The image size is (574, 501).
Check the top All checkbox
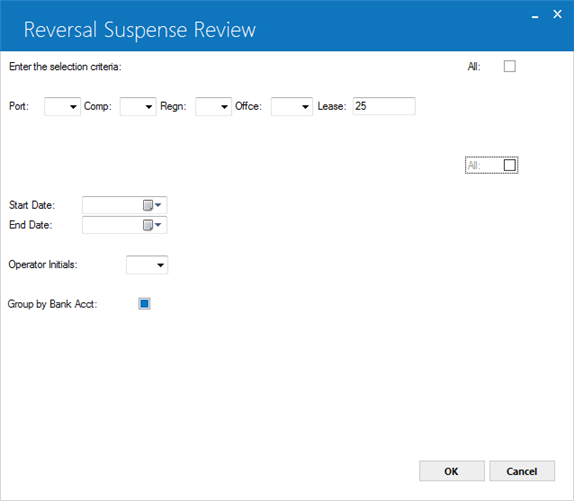[x=510, y=66]
